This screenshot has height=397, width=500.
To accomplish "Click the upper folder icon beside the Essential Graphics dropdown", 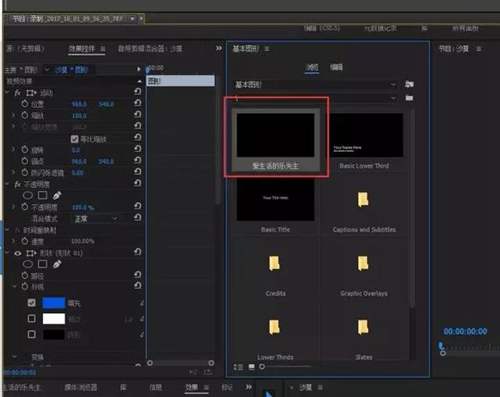I will point(409,84).
